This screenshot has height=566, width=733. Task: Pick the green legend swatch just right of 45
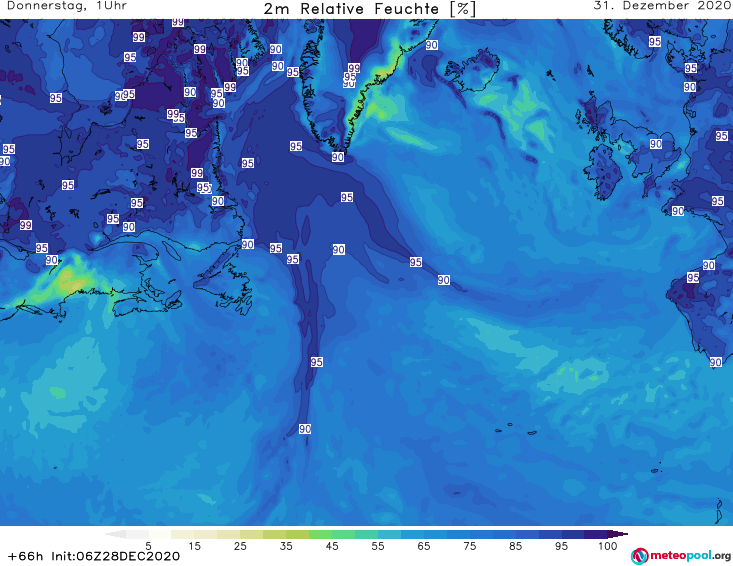[343, 534]
